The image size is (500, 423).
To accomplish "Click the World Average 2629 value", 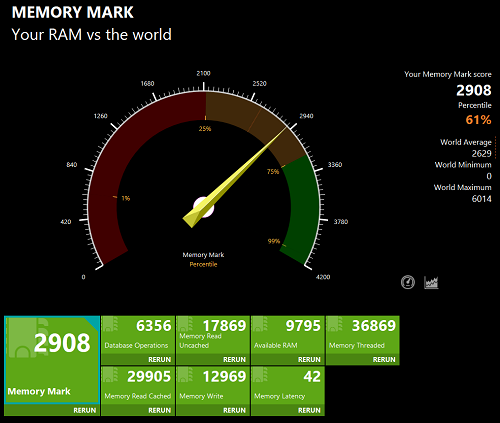I will point(481,153).
